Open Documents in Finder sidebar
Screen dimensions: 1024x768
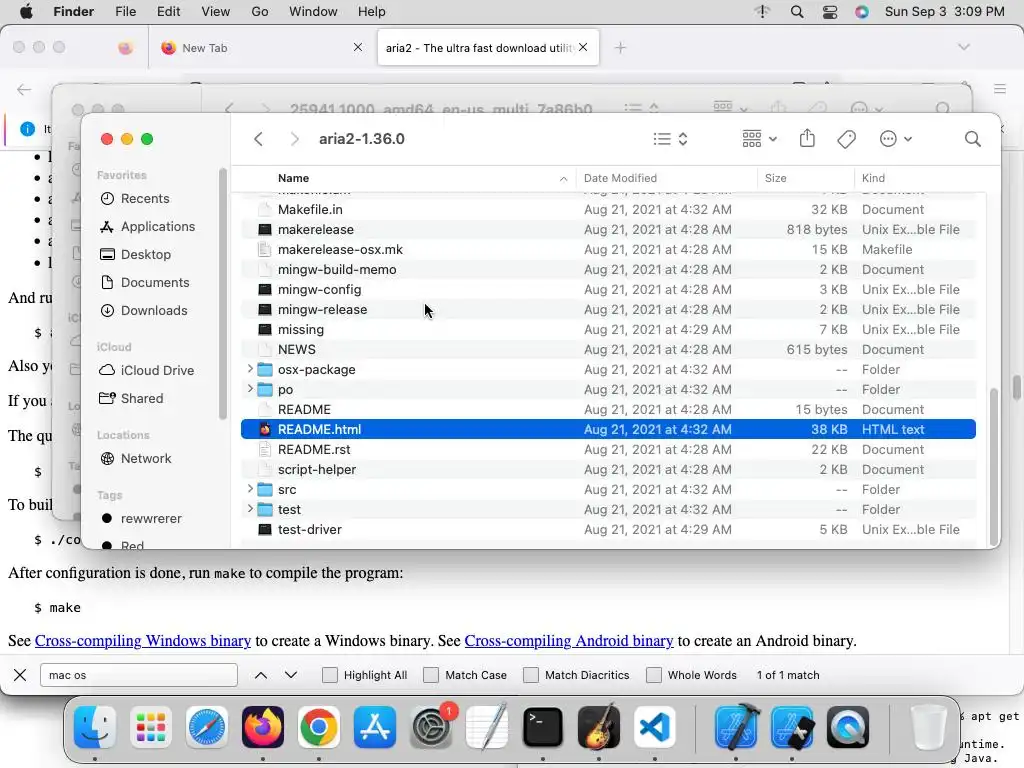click(x=155, y=283)
